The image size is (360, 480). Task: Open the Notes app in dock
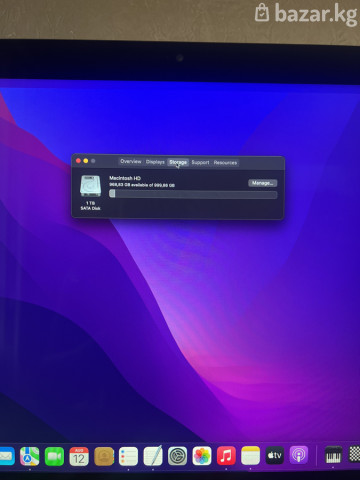point(250,455)
